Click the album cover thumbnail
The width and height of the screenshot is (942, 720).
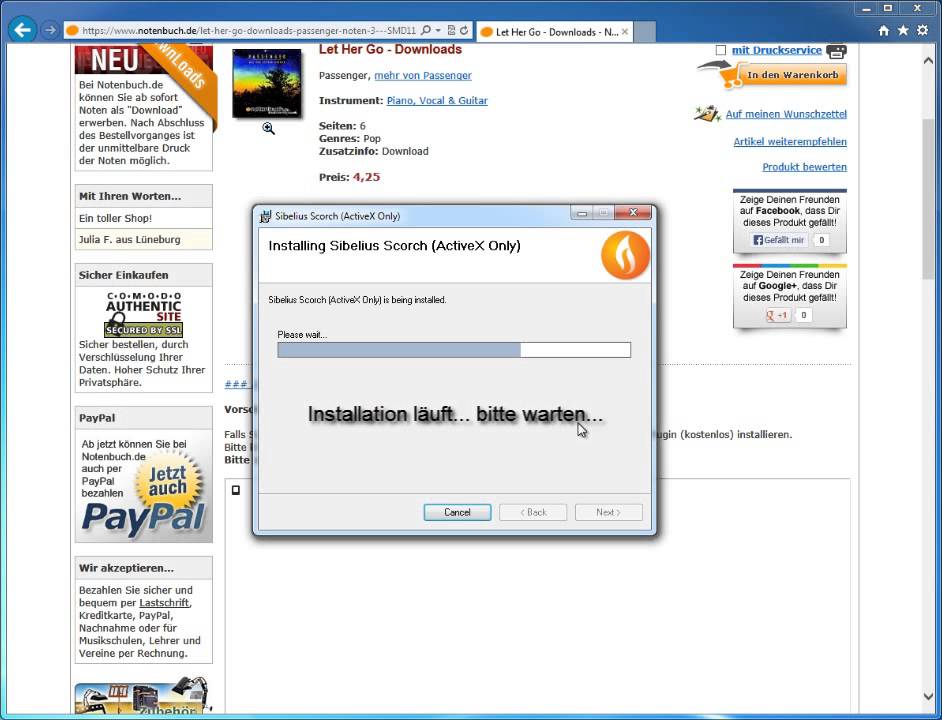coord(267,83)
